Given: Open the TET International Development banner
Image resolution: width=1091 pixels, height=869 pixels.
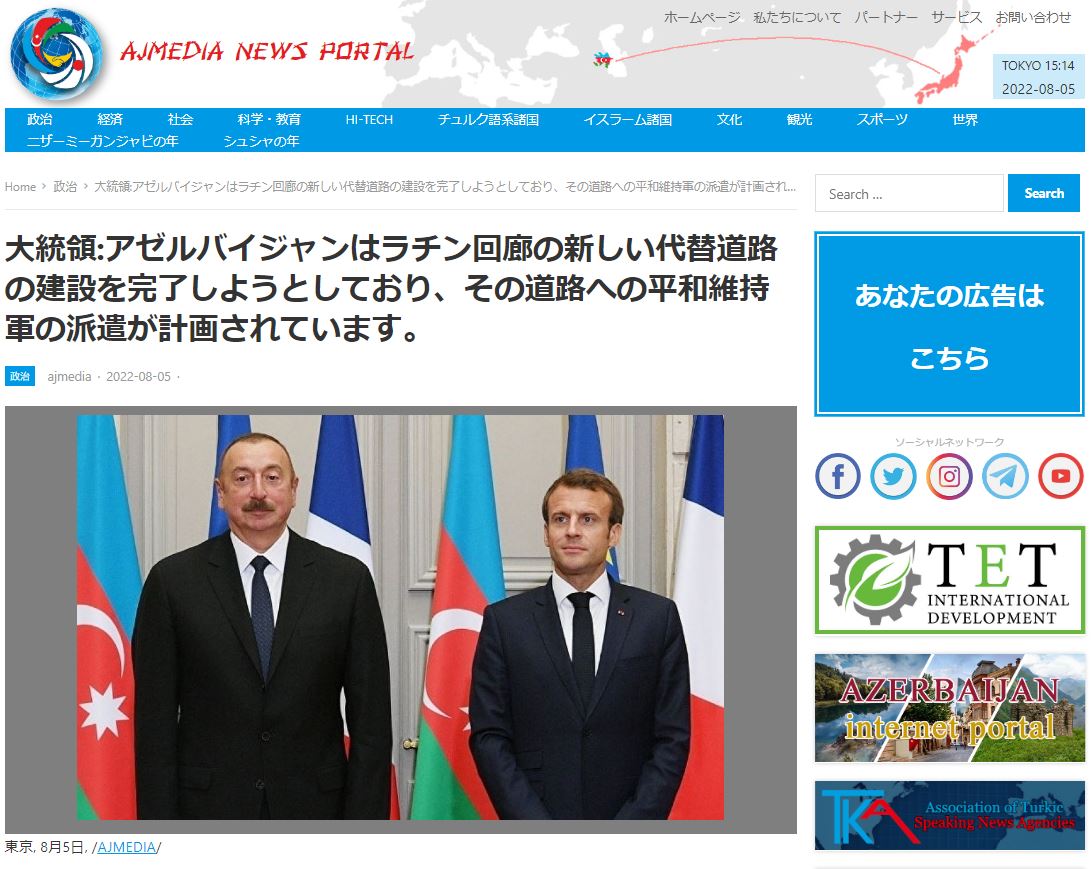Looking at the screenshot, I should 950,580.
